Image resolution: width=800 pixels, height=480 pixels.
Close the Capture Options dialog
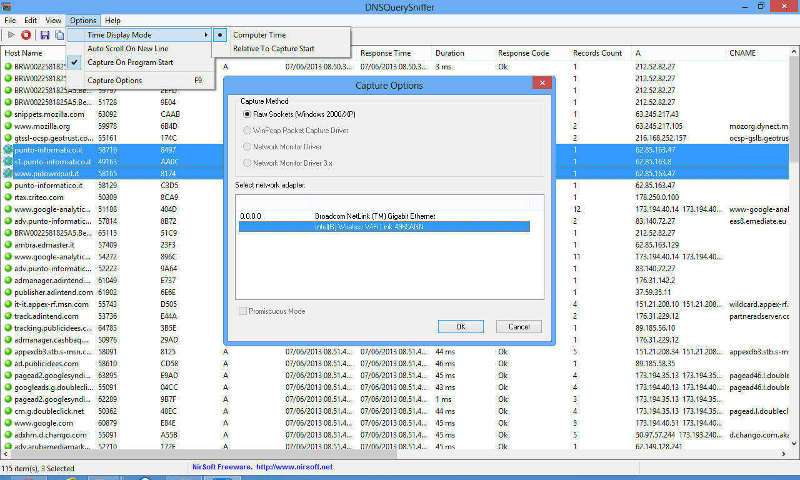pos(541,84)
